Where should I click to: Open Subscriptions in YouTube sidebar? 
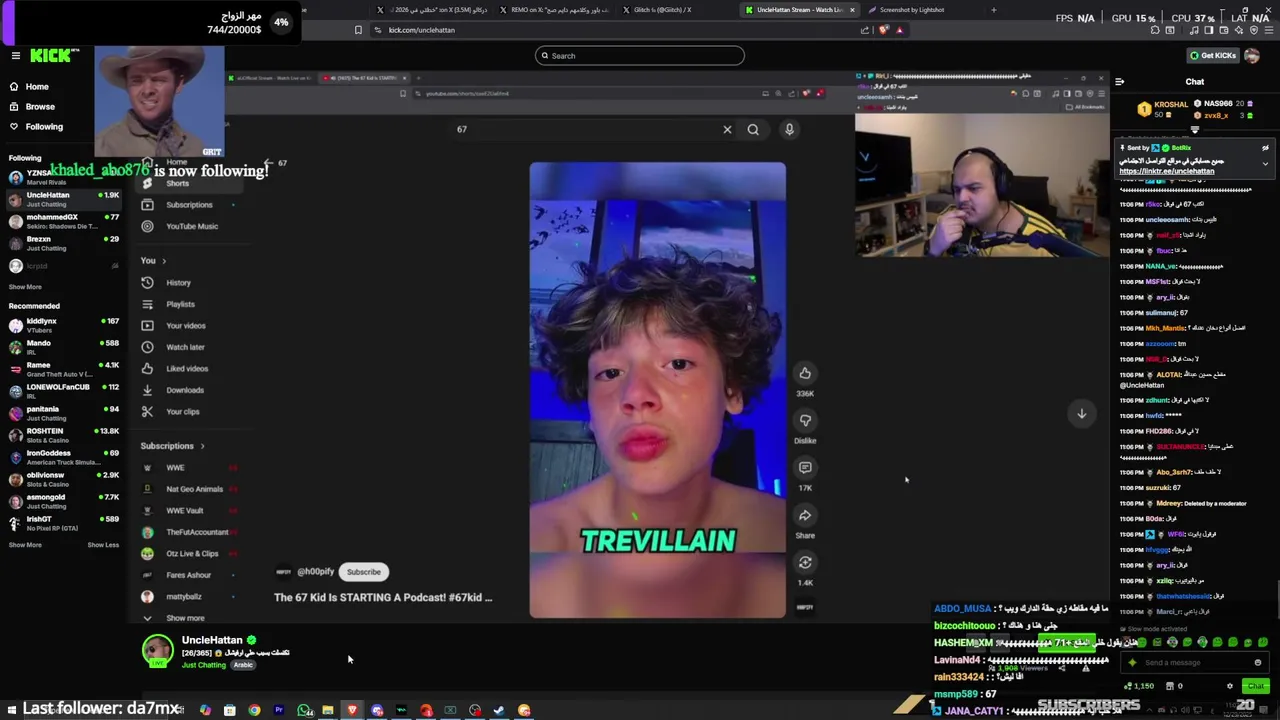pyautogui.click(x=189, y=205)
